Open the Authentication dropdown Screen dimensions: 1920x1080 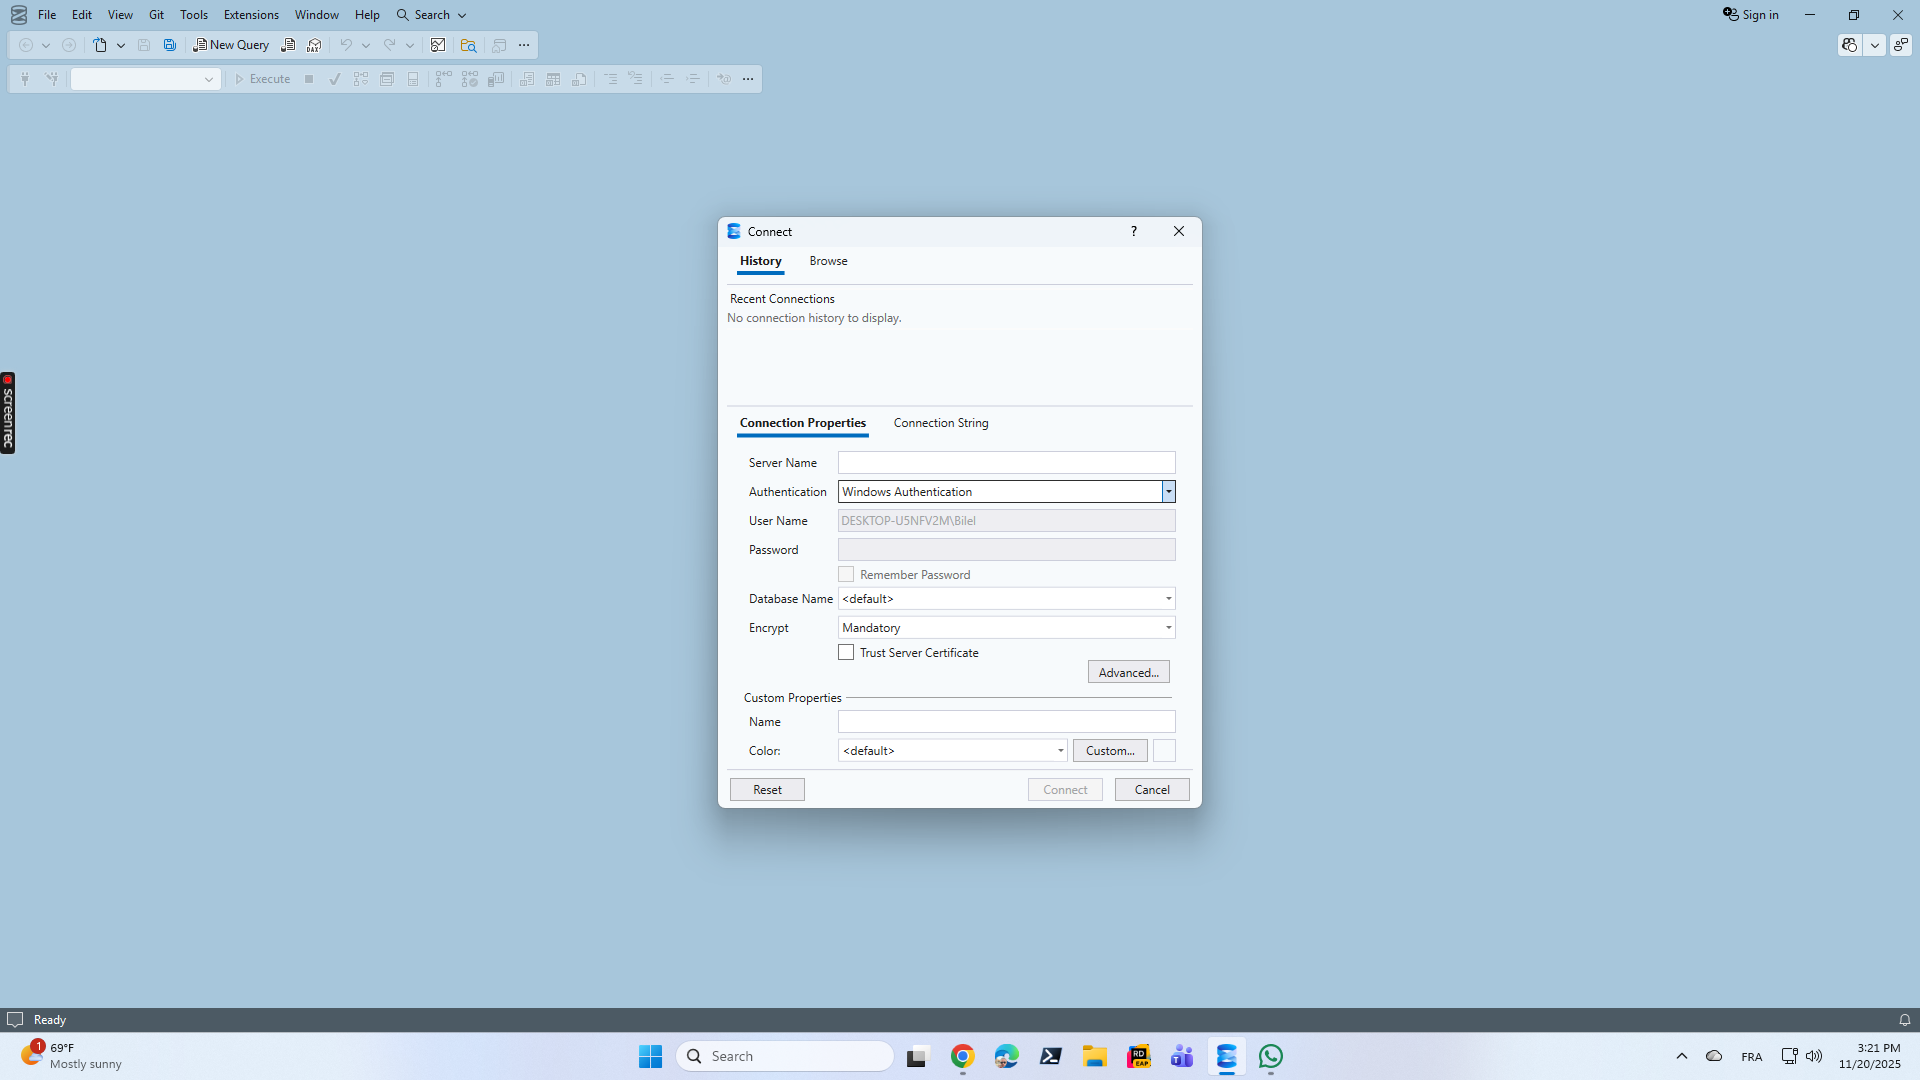[x=1167, y=491]
